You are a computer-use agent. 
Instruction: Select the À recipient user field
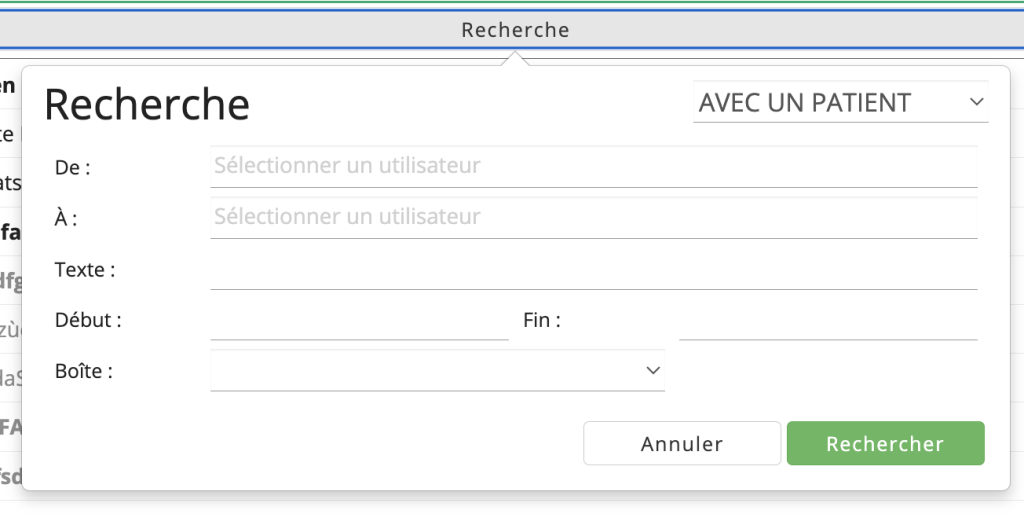click(594, 217)
